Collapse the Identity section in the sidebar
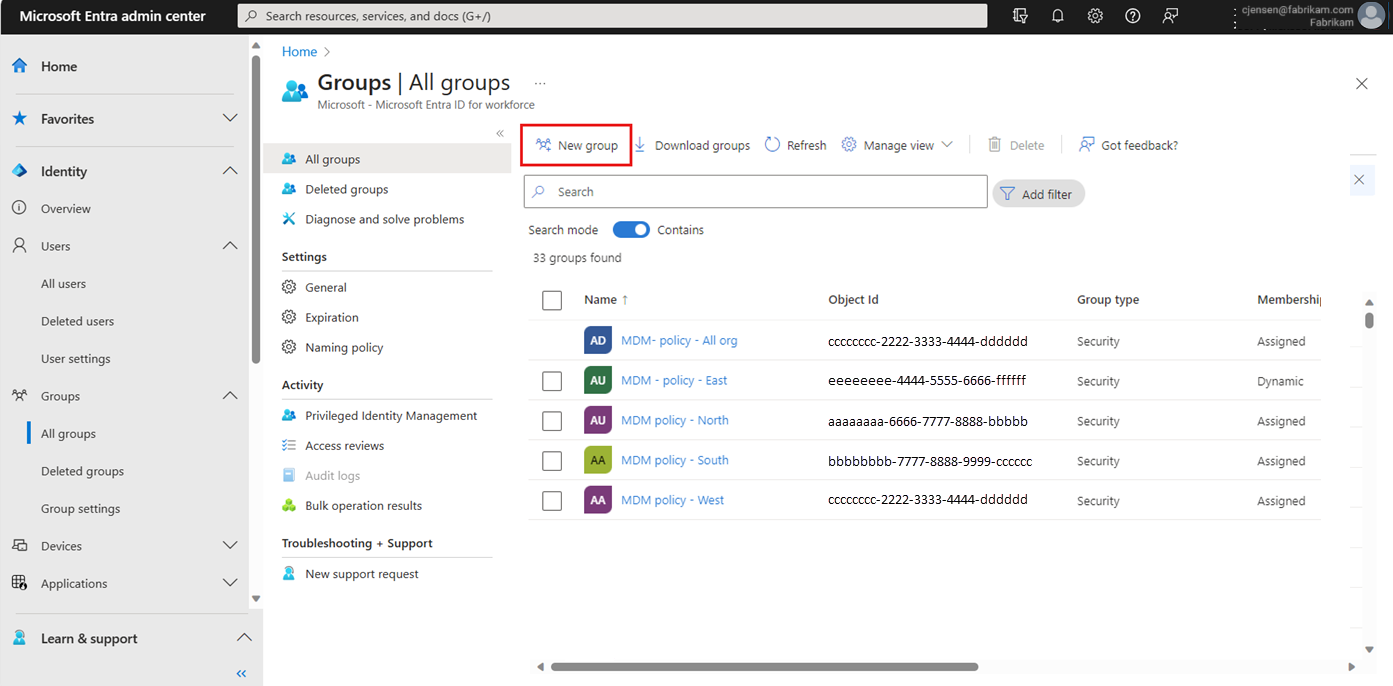Image resolution: width=1393 pixels, height=686 pixels. [x=230, y=171]
